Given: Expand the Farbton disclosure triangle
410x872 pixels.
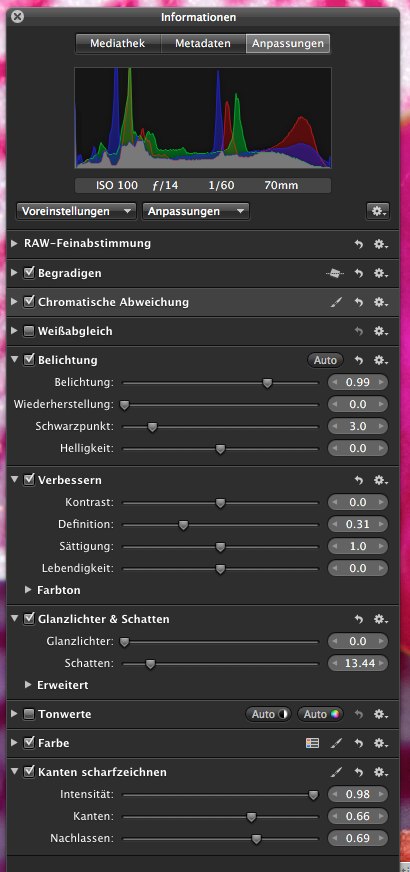Looking at the screenshot, I should tap(28, 590).
